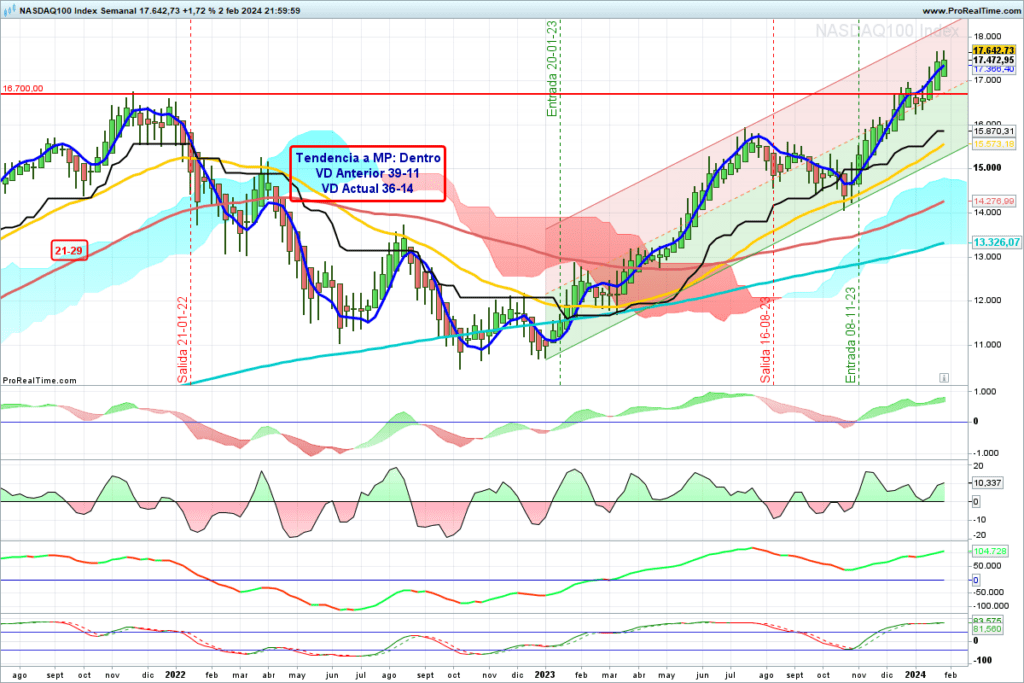Click the 15.000 price axis label
The height and width of the screenshot is (683, 1024).
[987, 168]
